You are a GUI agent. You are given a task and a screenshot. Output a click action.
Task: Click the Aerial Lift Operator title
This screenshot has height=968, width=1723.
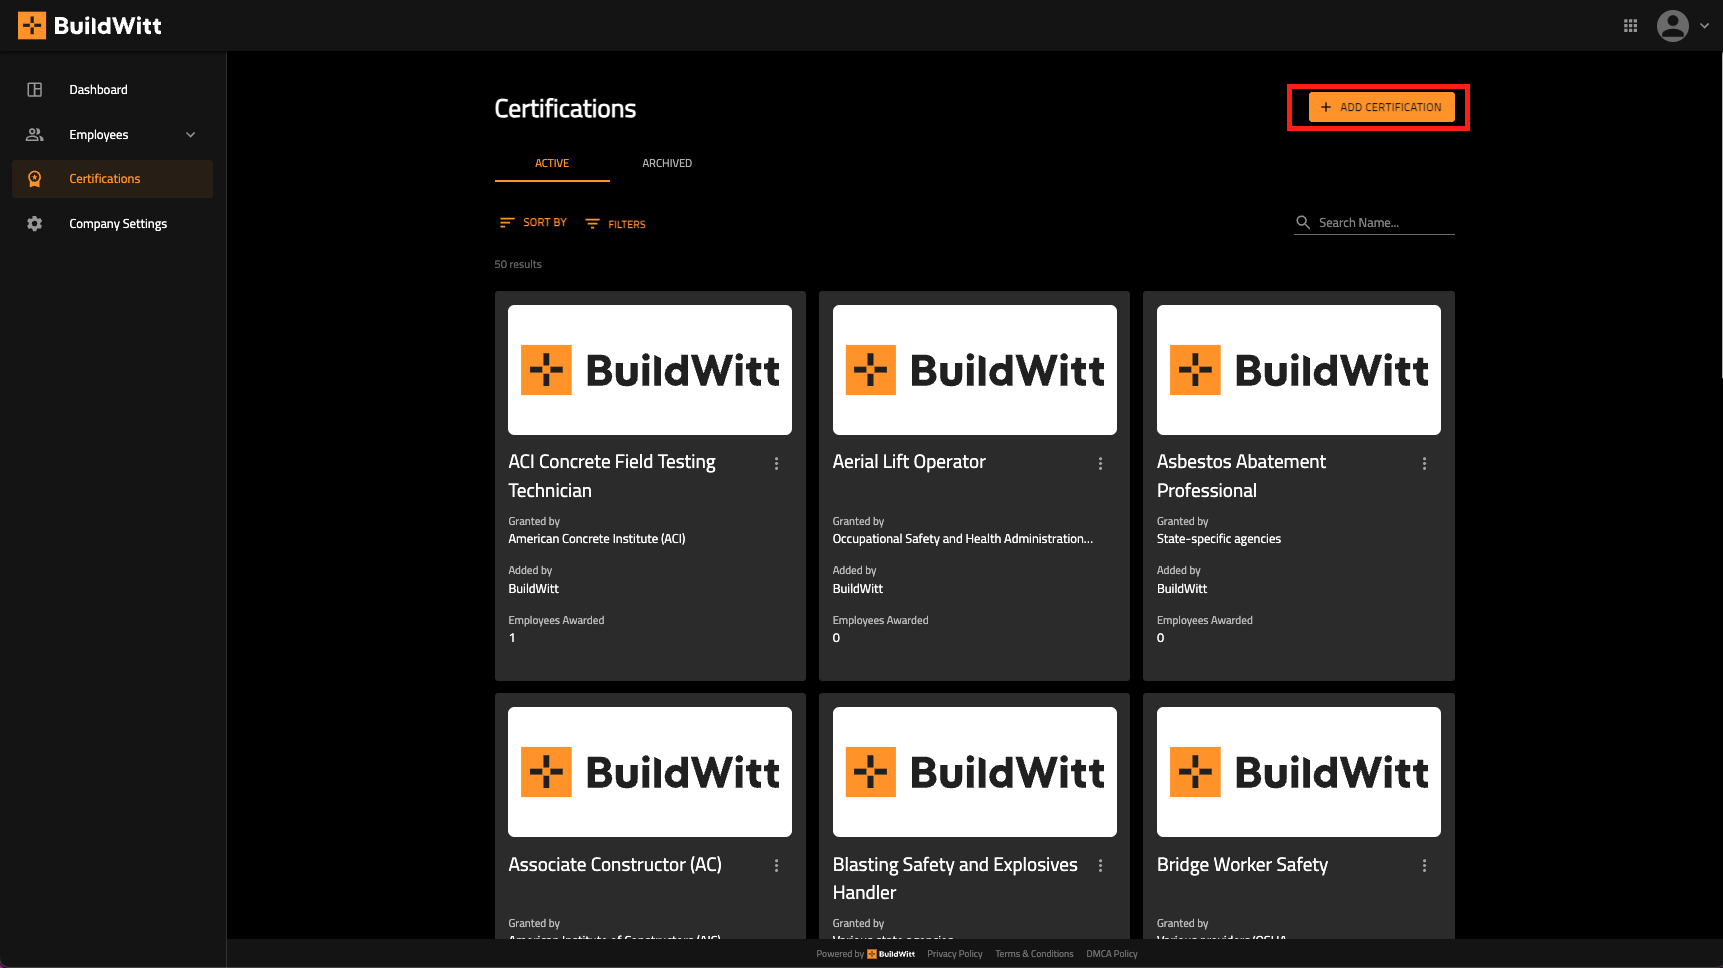909,462
